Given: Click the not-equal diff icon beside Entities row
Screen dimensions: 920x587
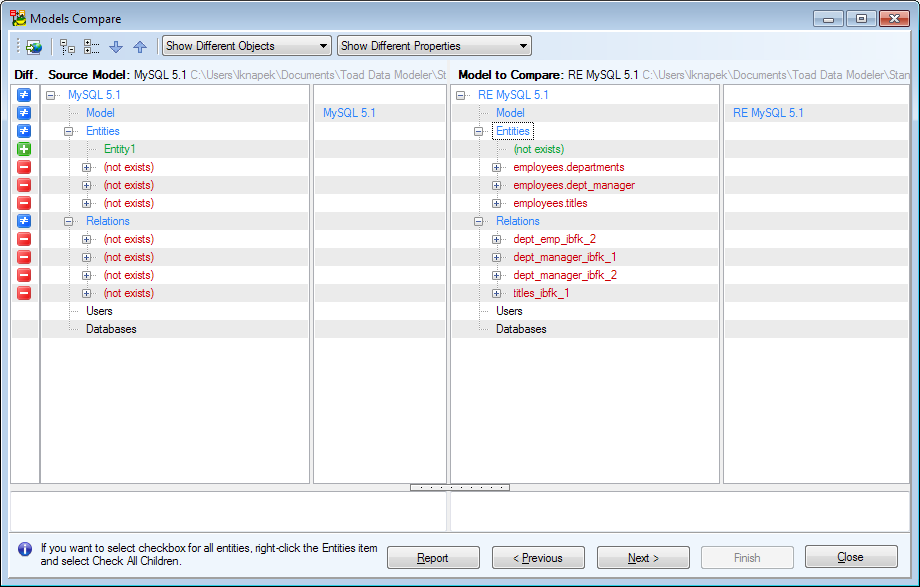Looking at the screenshot, I should [x=24, y=131].
